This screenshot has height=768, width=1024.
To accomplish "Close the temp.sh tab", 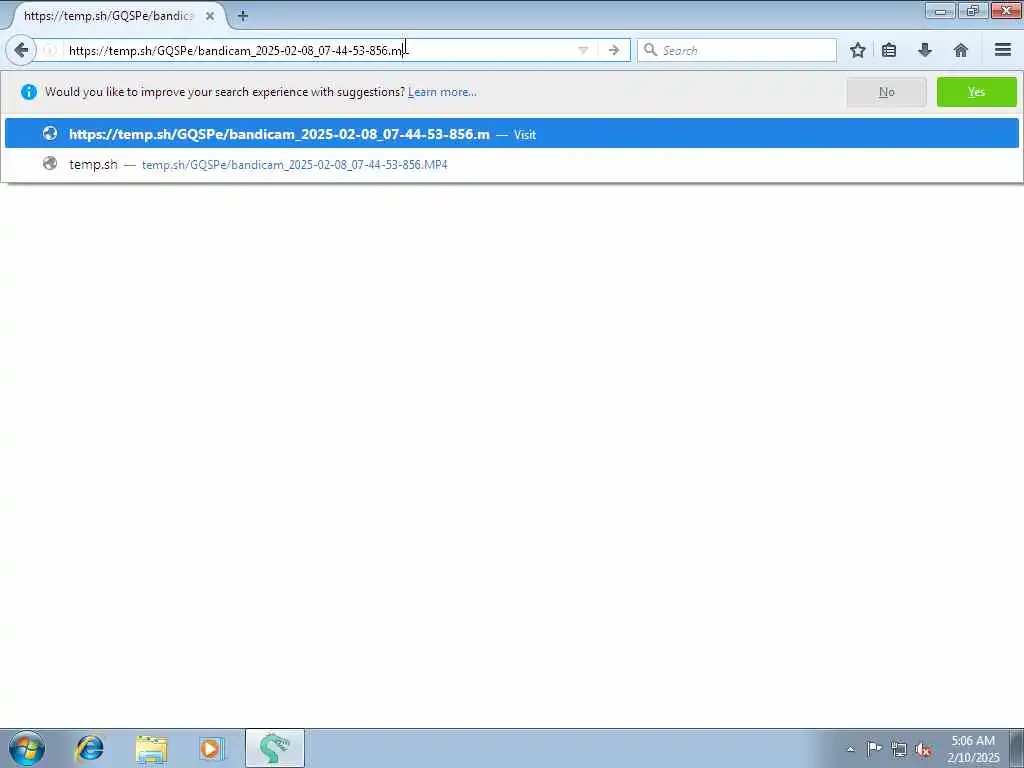I will point(210,16).
